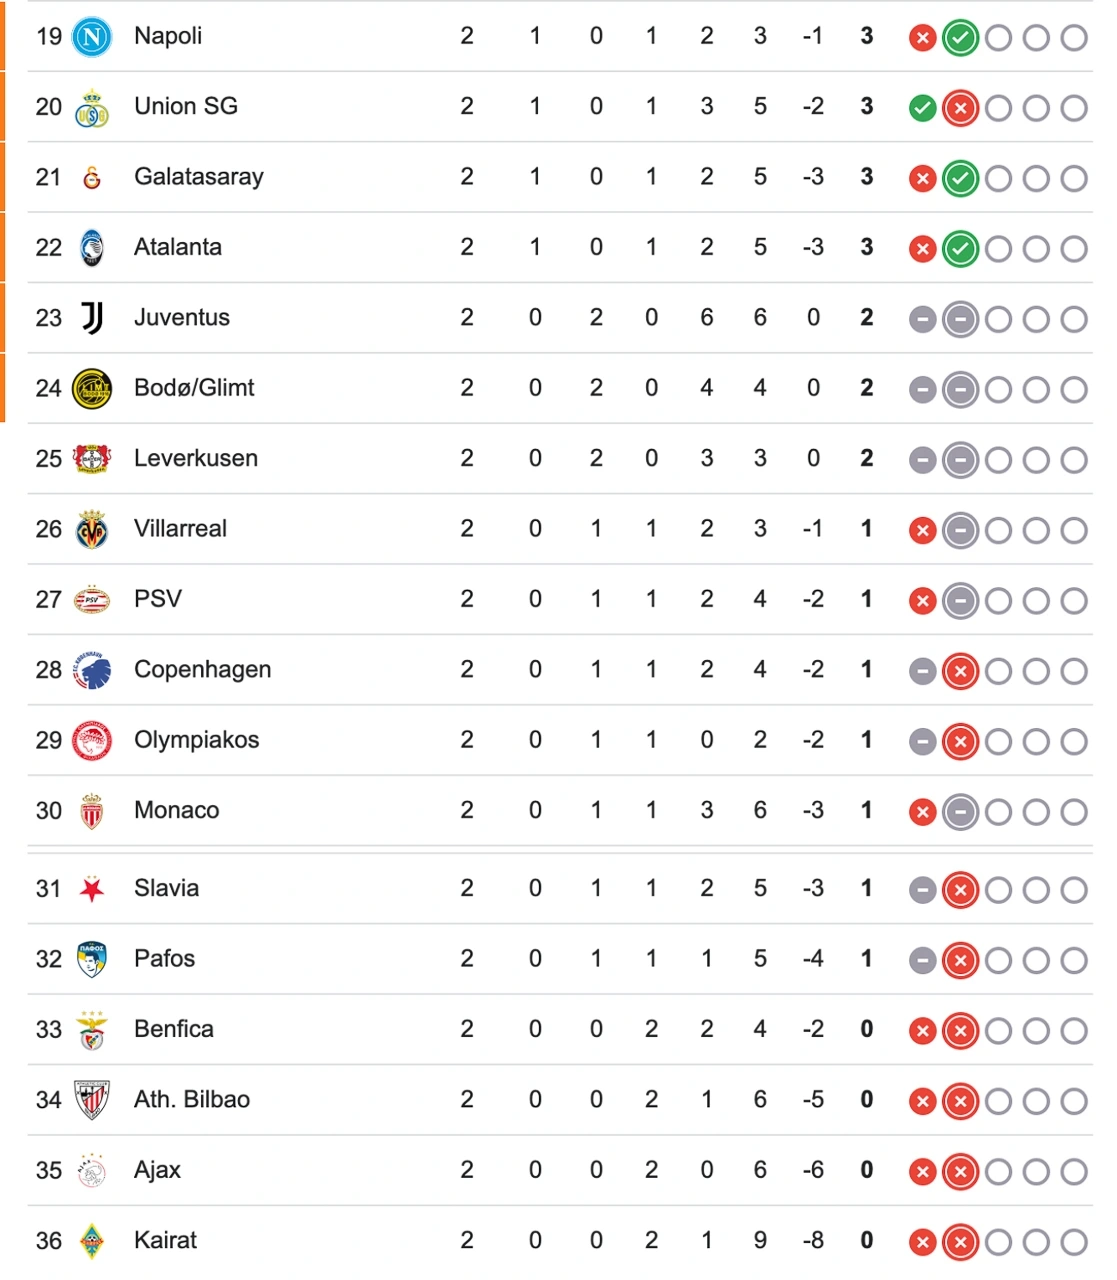Click the Leverkusen club badge
This screenshot has height=1280, width=1117.
[x=92, y=459]
